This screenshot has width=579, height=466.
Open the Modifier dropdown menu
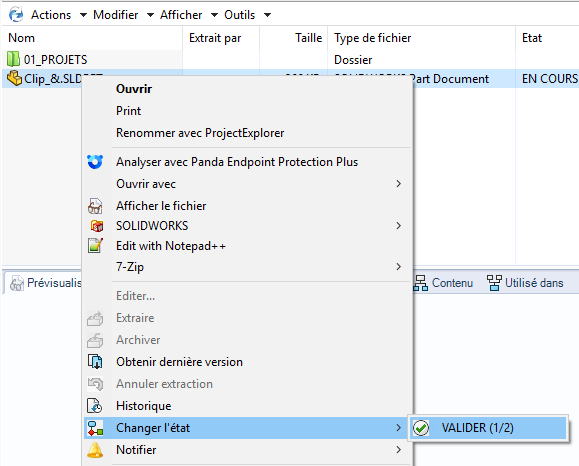coord(123,15)
